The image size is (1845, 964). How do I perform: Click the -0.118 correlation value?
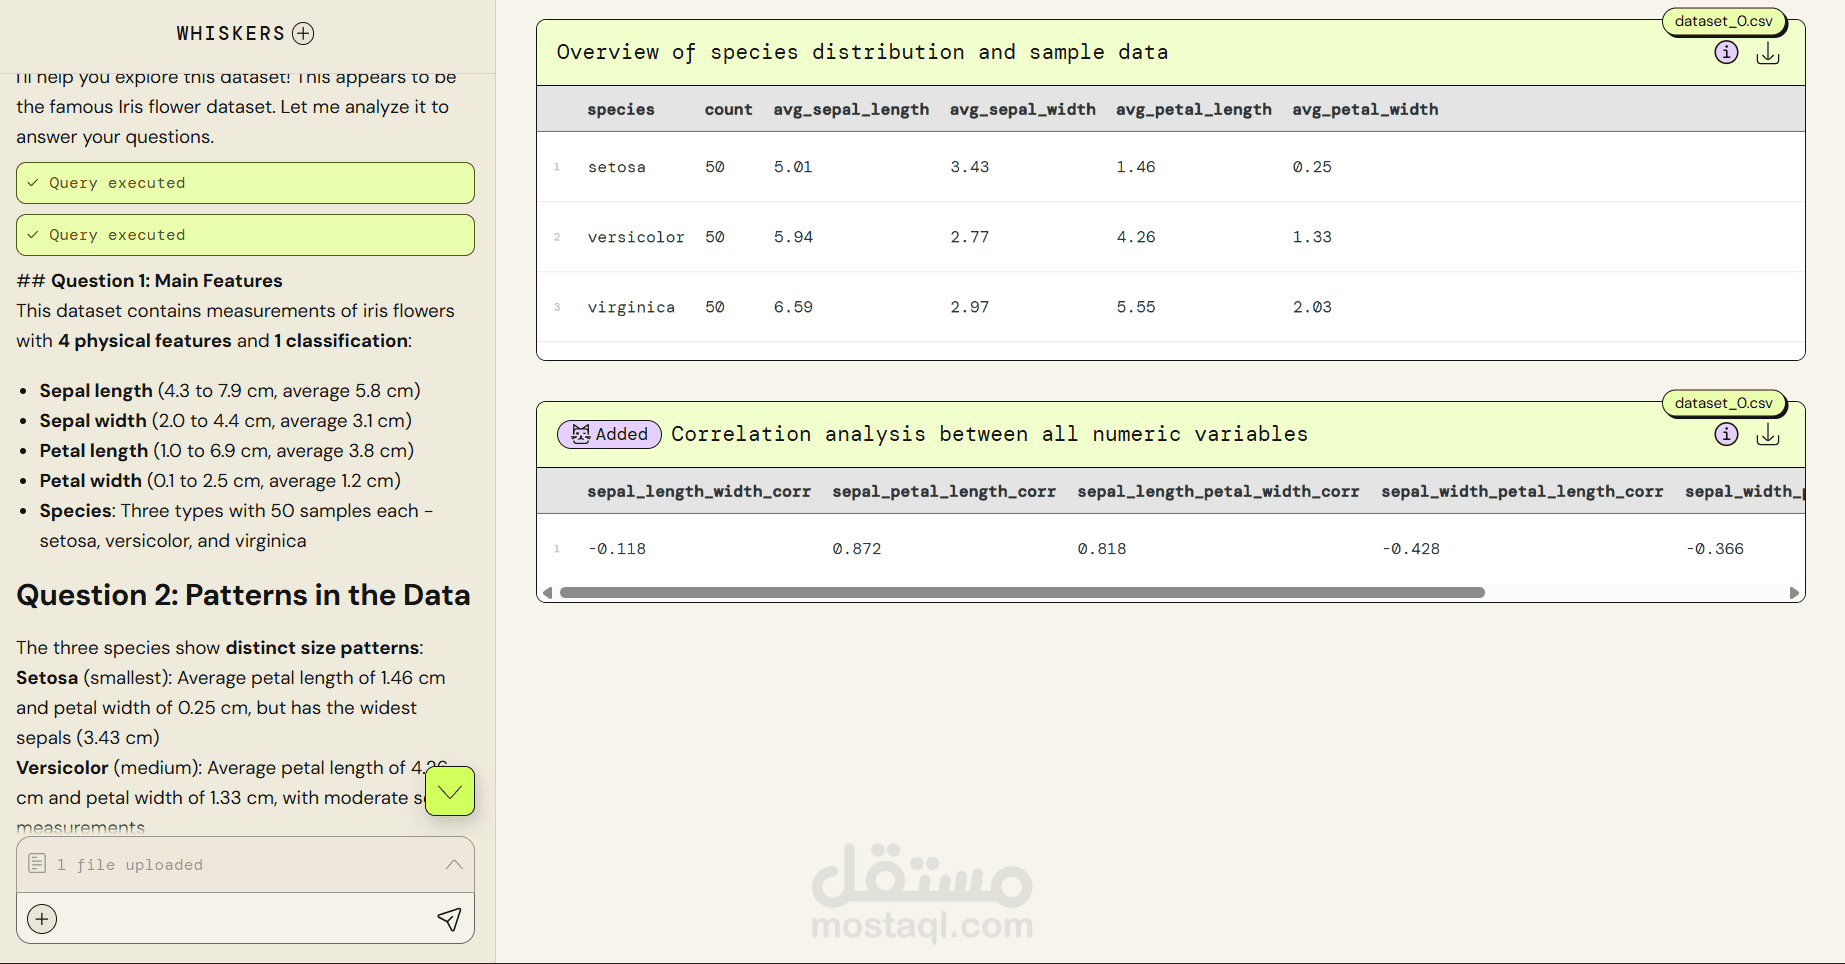point(616,549)
